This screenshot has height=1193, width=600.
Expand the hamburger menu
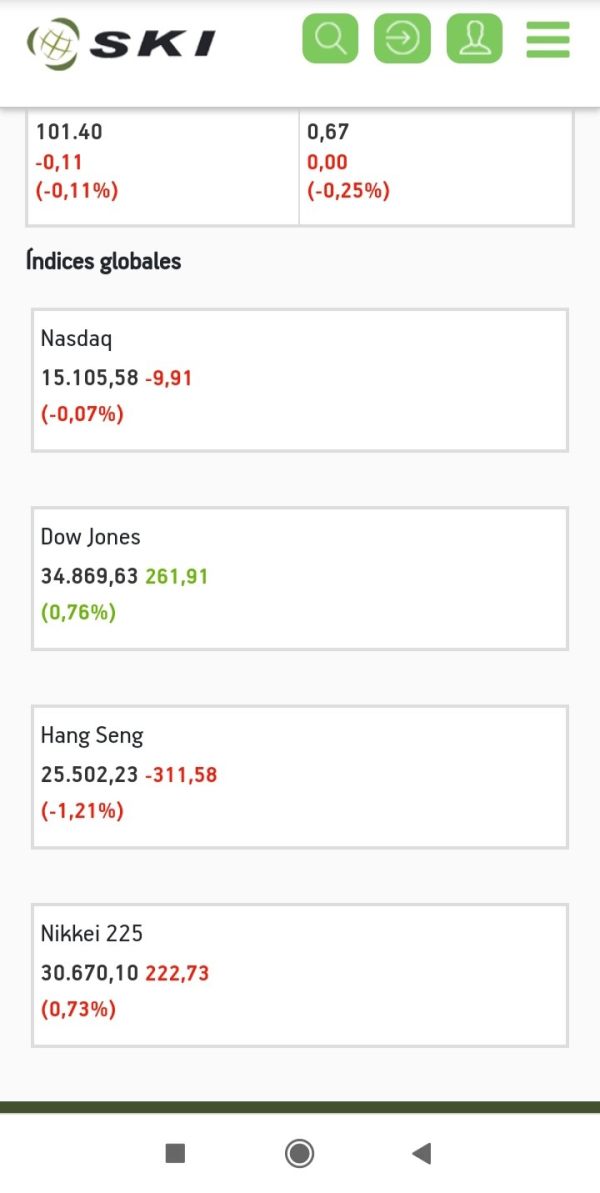[548, 40]
